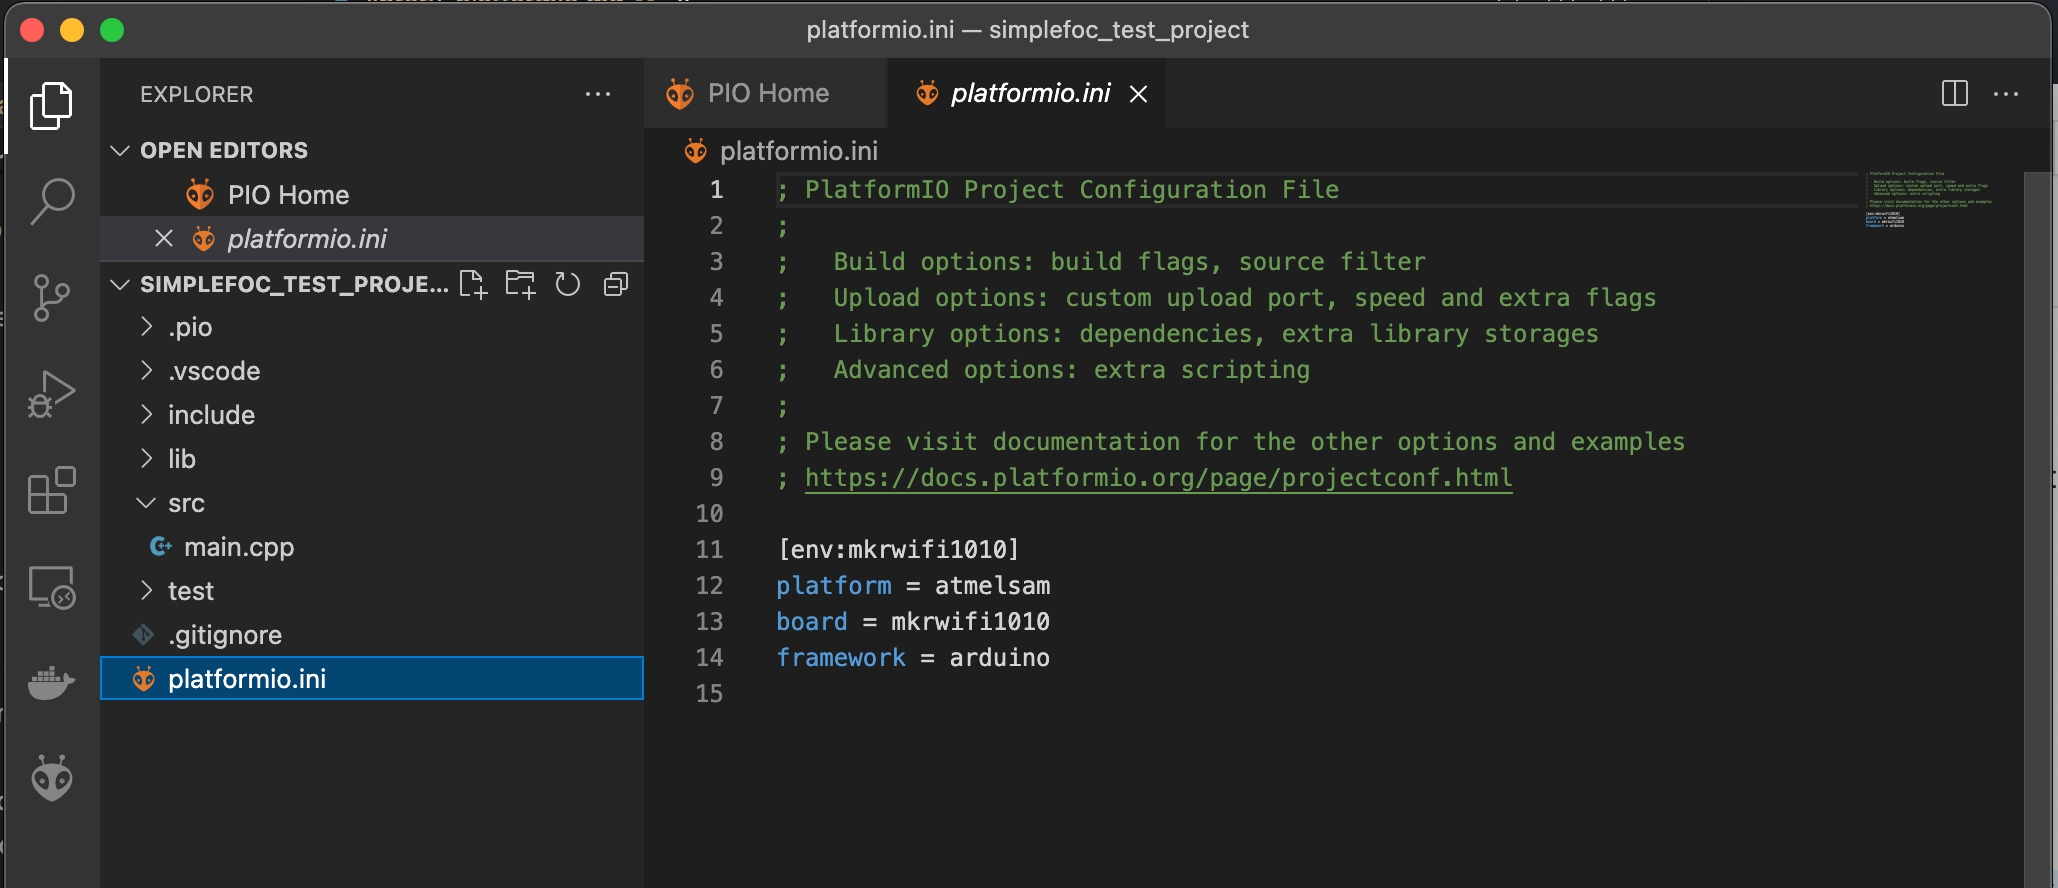2058x888 pixels.
Task: Open the docs.platformio.org projectconf link
Action: coord(1158,478)
